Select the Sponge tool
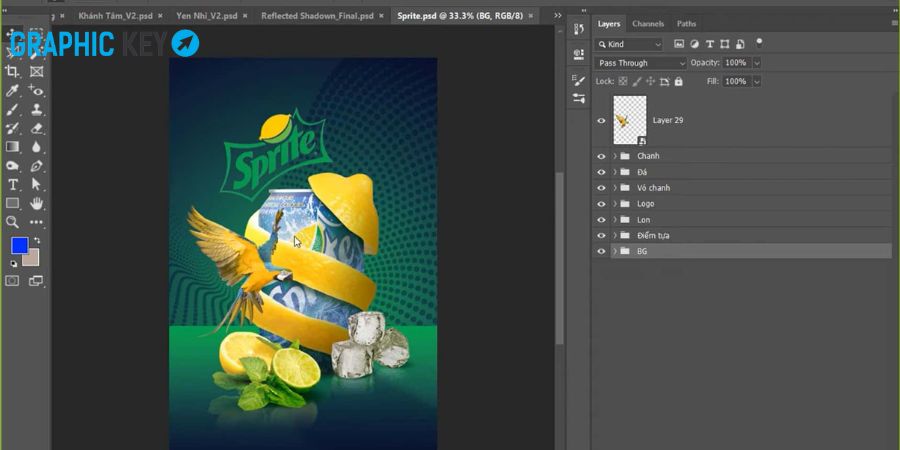This screenshot has height=450, width=900. point(12,166)
